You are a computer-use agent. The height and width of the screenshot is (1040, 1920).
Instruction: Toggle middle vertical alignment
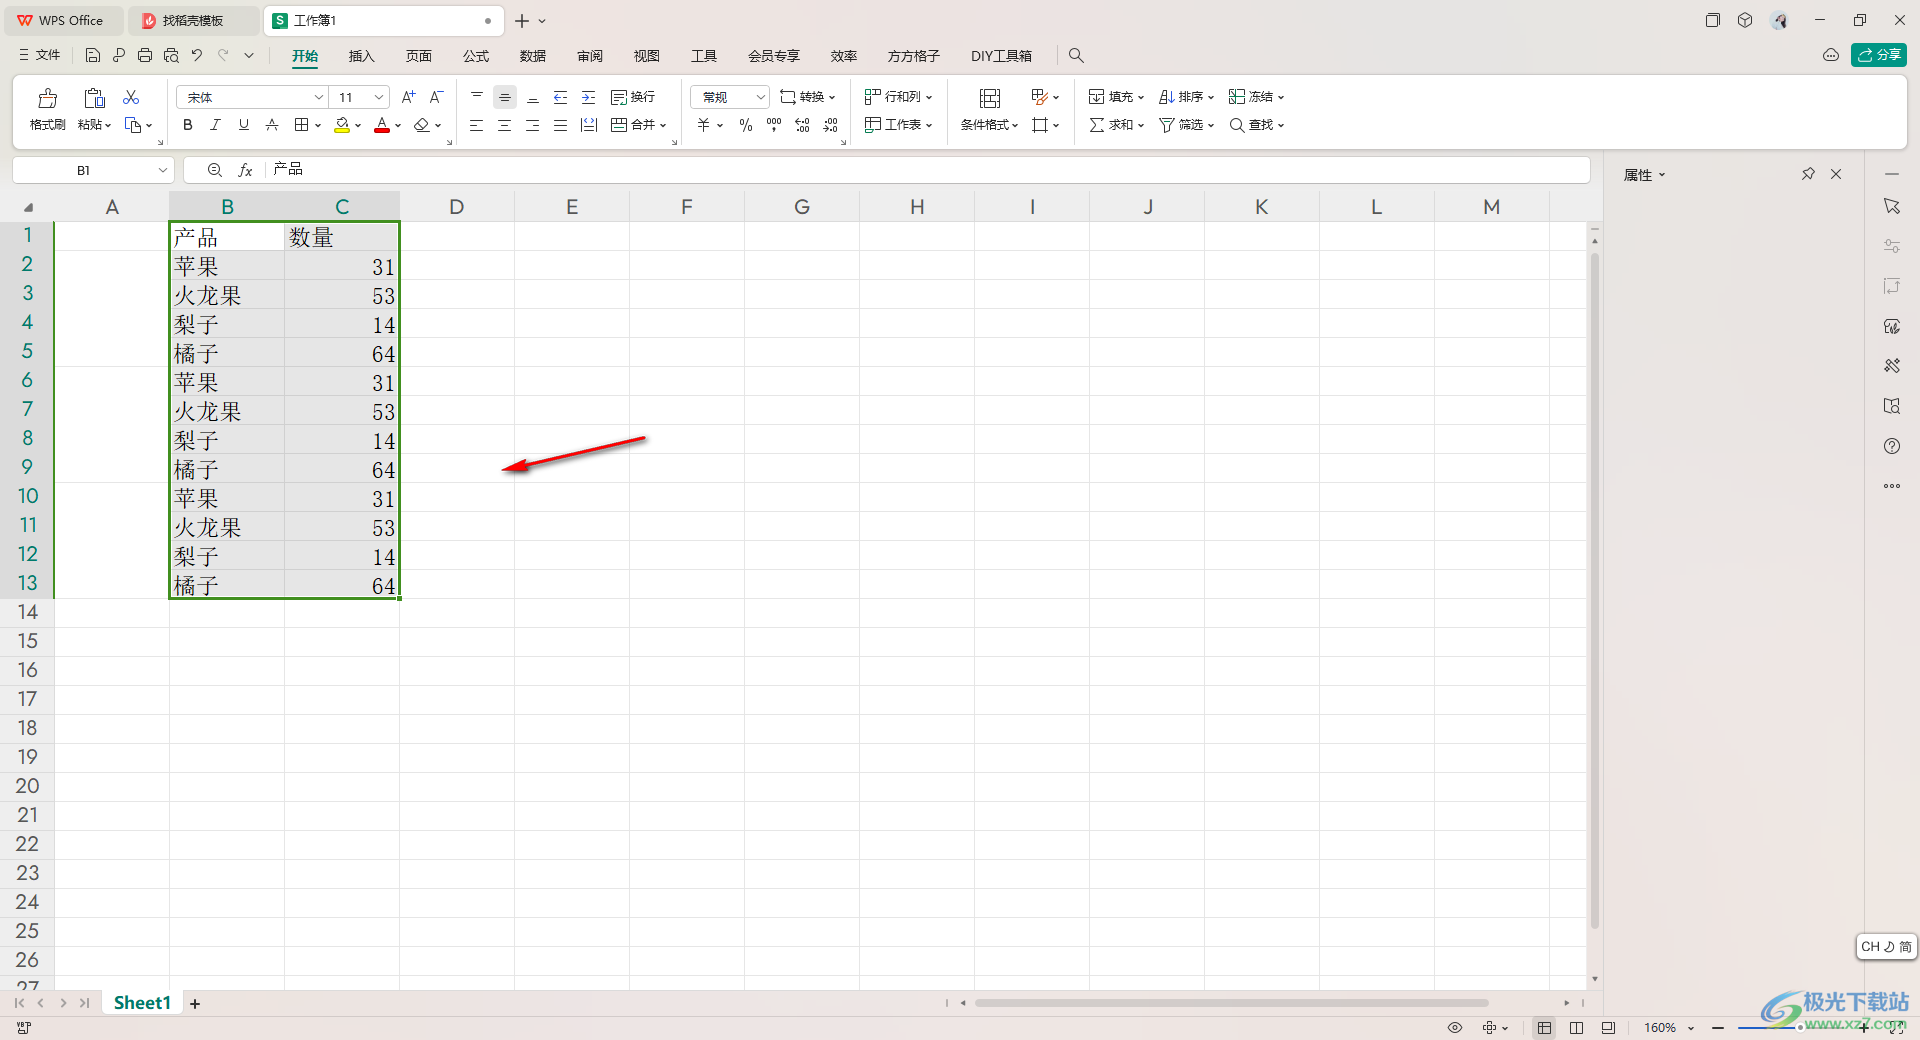505,97
